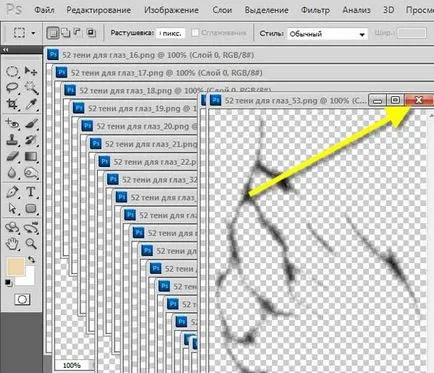434x373 pixels.
Task: Open the Выделение menu
Action: pos(267,10)
